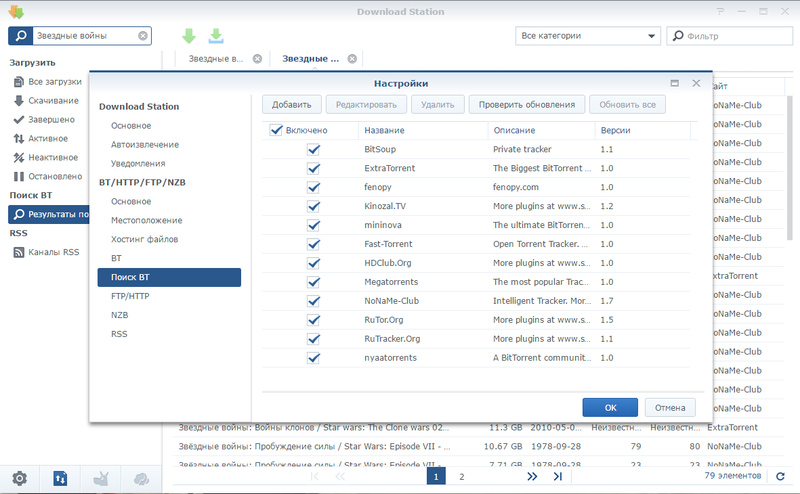Screen dimensions: 800x494
Task: Click the results list vertical scrollbar
Action: pyautogui.click(x=790, y=168)
